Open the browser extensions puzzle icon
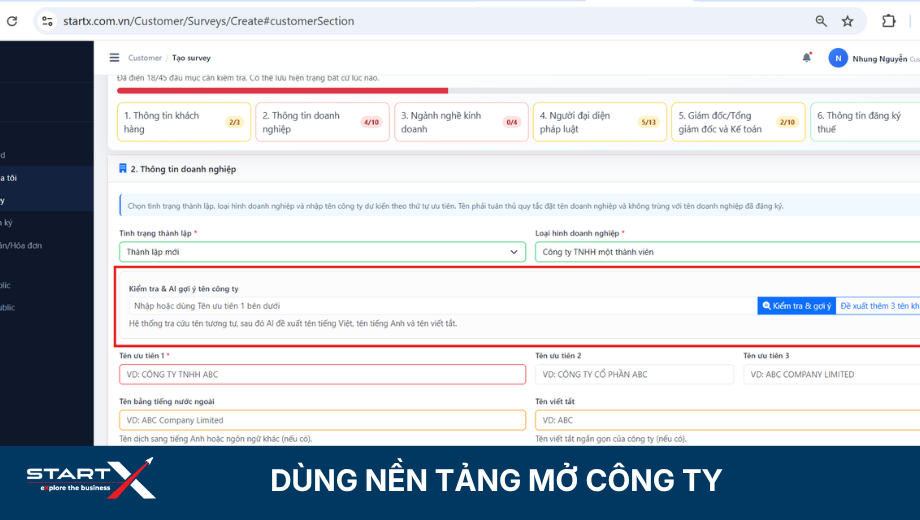 [x=888, y=21]
